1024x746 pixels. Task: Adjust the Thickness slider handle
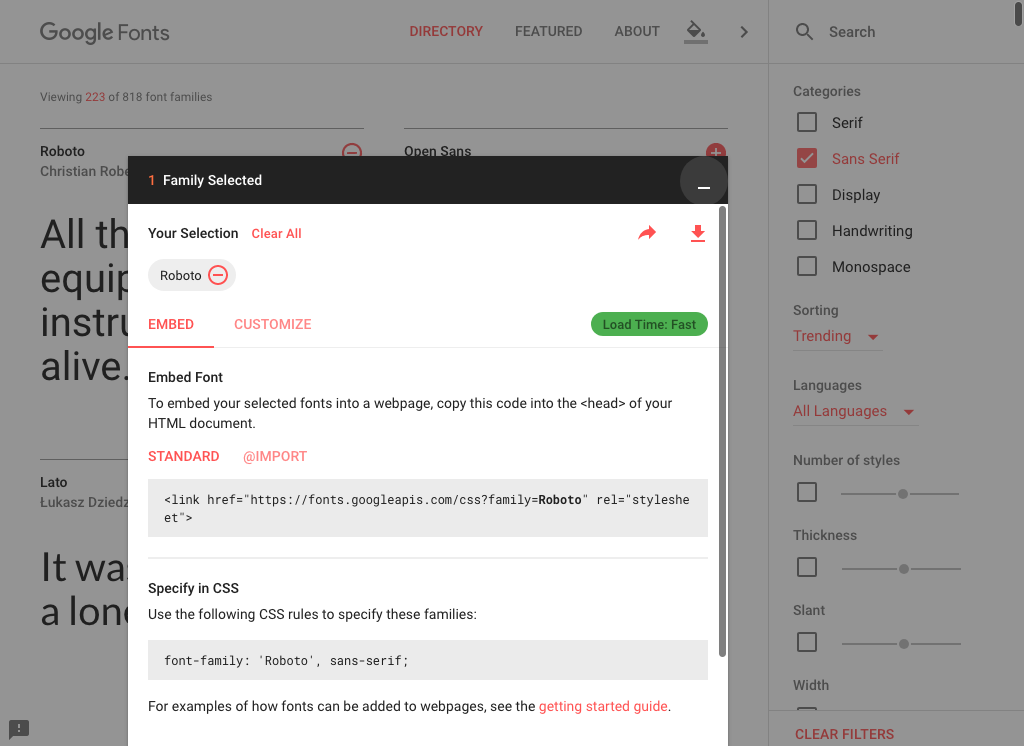point(904,569)
